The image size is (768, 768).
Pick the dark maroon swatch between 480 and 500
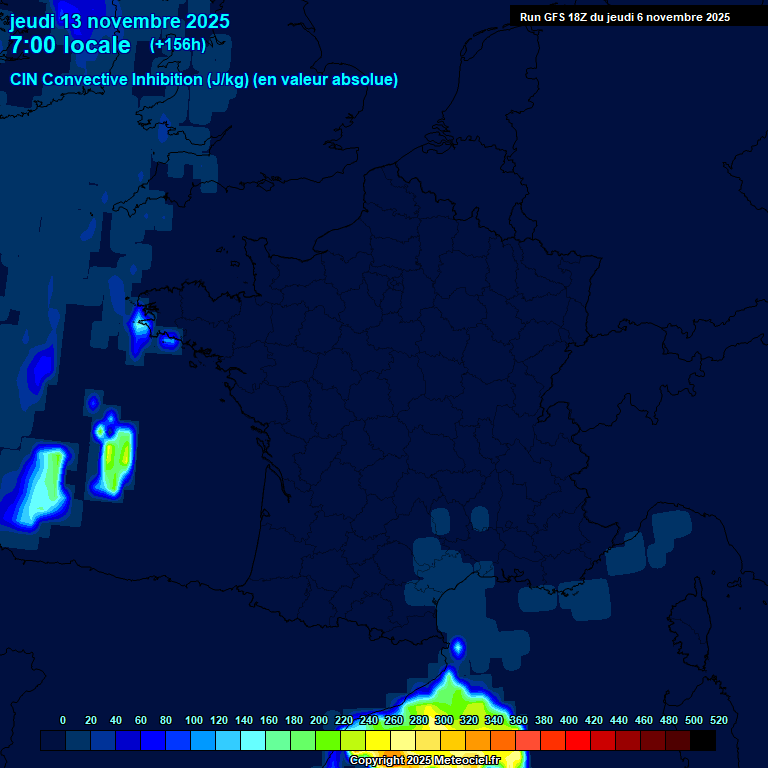677,741
